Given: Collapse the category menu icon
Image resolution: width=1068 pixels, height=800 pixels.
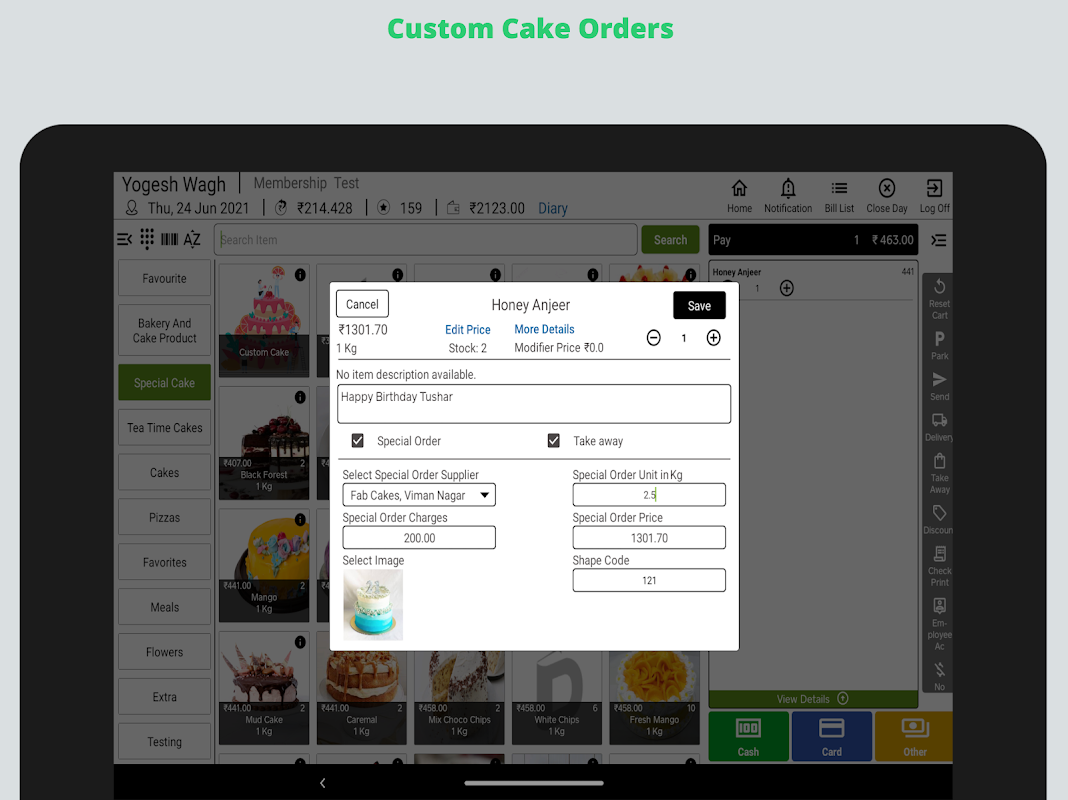Looking at the screenshot, I should point(125,240).
